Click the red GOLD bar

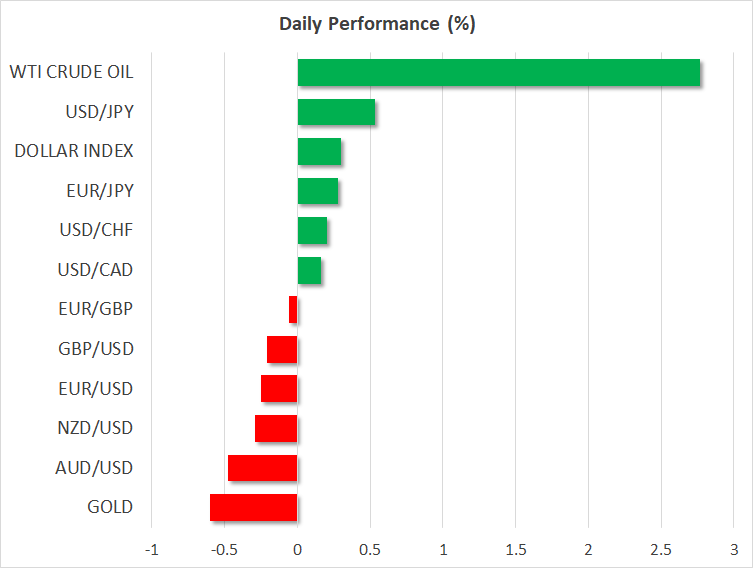click(253, 507)
